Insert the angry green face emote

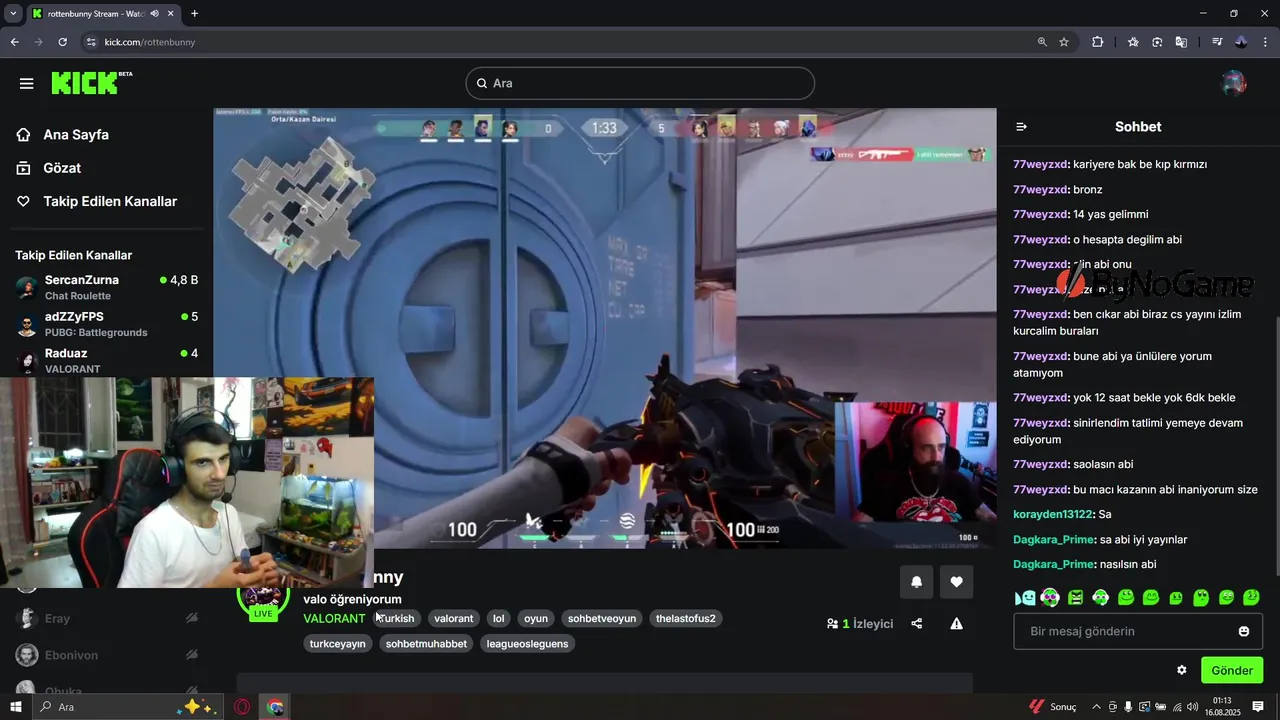click(x=1075, y=598)
